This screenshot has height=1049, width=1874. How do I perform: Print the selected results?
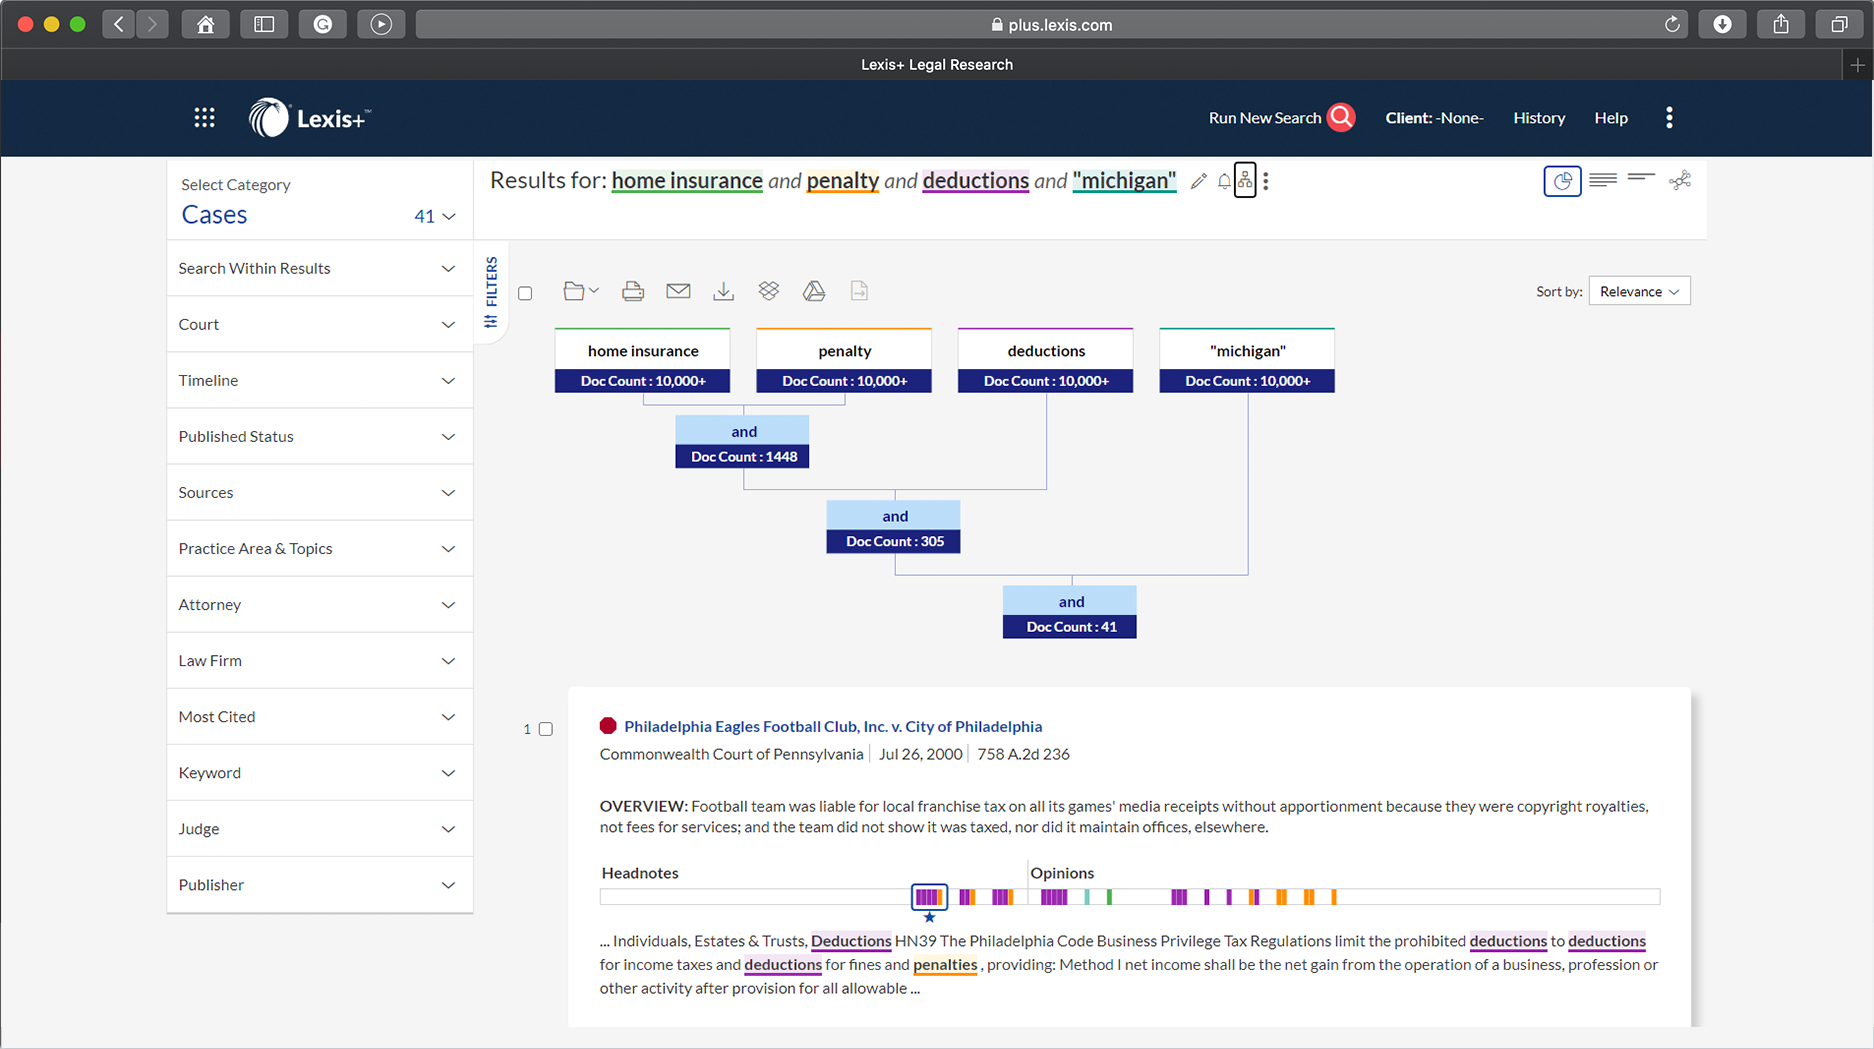point(632,291)
